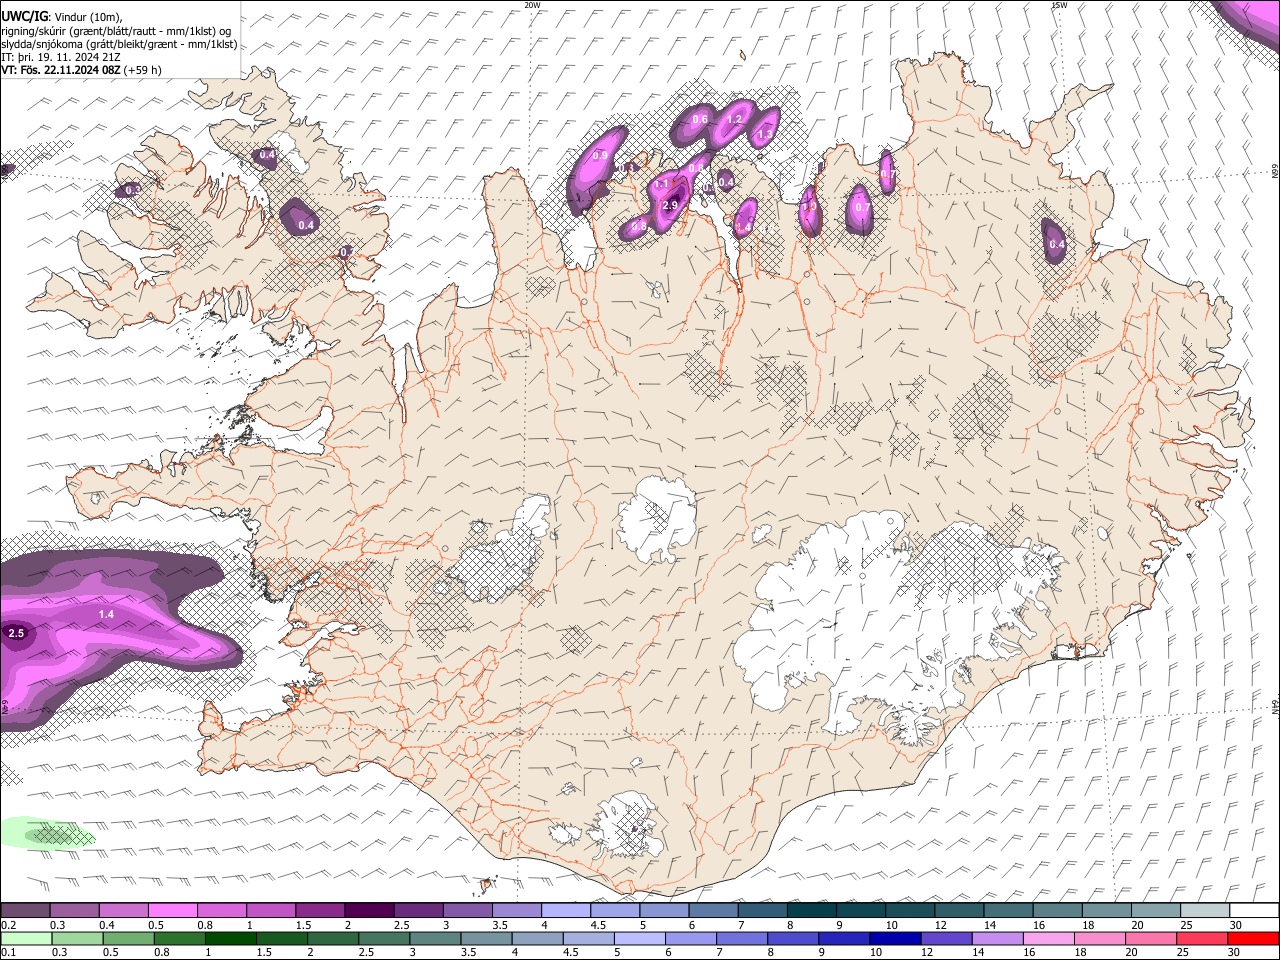Click the 'rigning/skúrir' legend description line
Image resolution: width=1280 pixels, height=960 pixels.
pyautogui.click(x=116, y=30)
